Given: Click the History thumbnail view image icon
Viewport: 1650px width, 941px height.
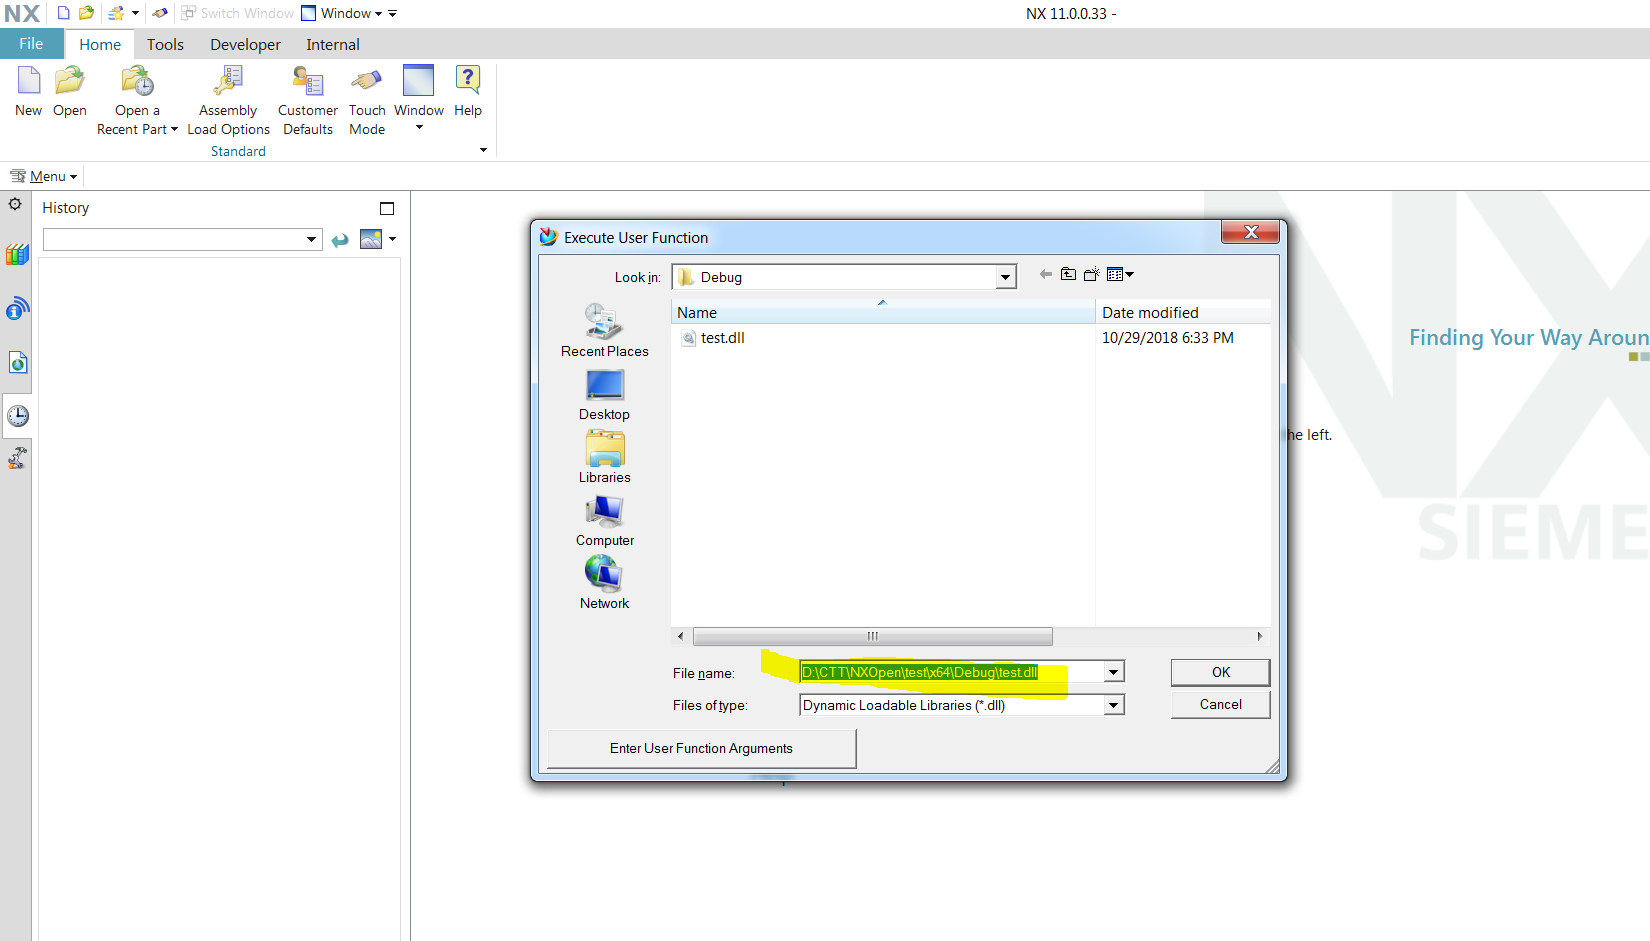Looking at the screenshot, I should point(371,239).
